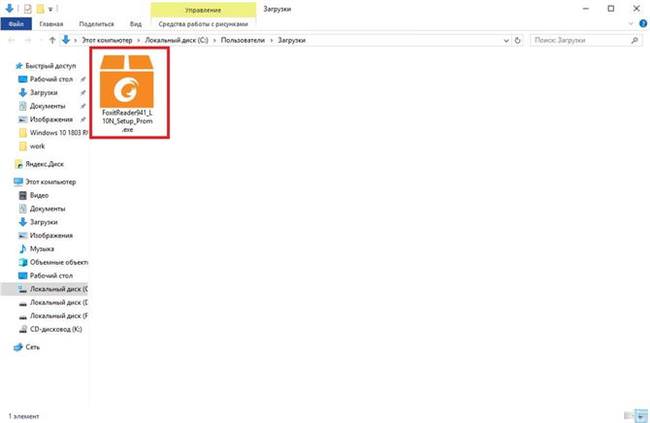Open Загрузки under Быстрый доступ
Viewport: 650px width, 423px height.
point(44,92)
